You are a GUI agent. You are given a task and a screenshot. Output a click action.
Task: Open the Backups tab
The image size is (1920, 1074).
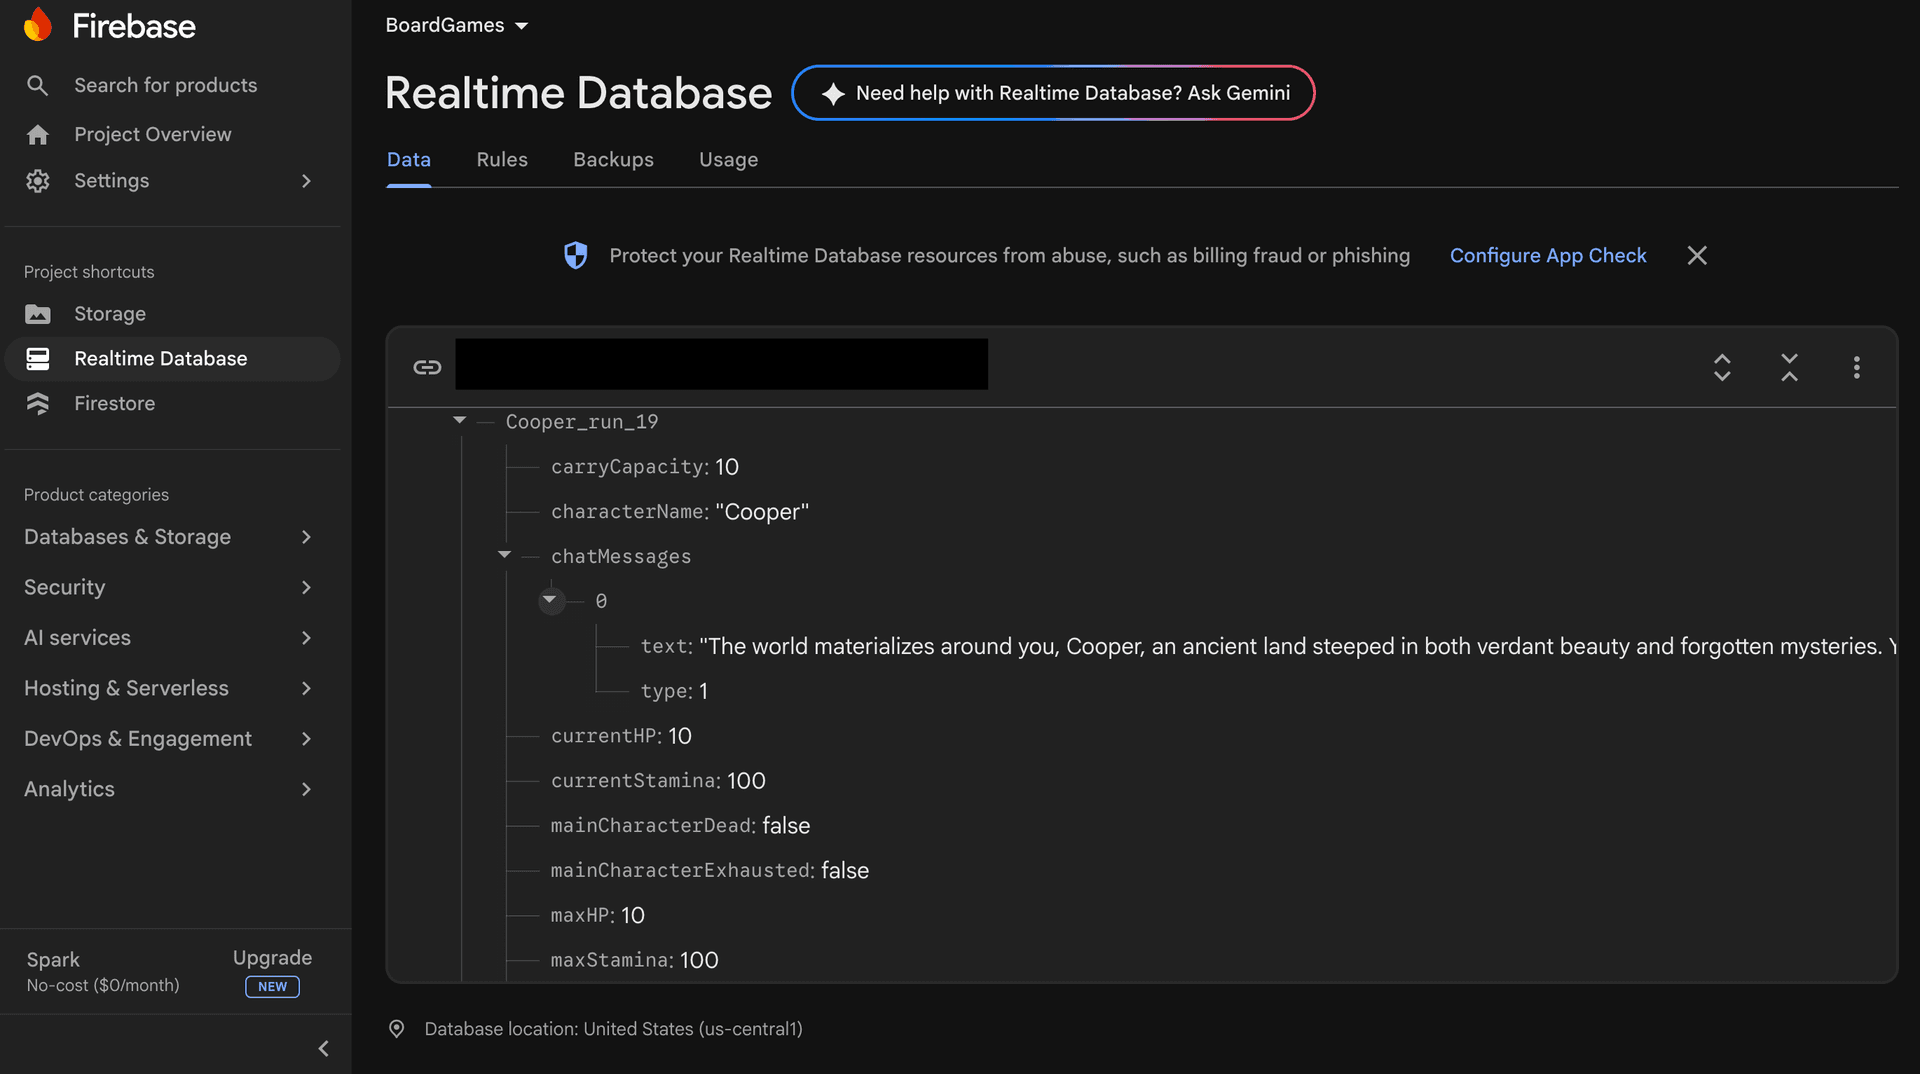613,160
